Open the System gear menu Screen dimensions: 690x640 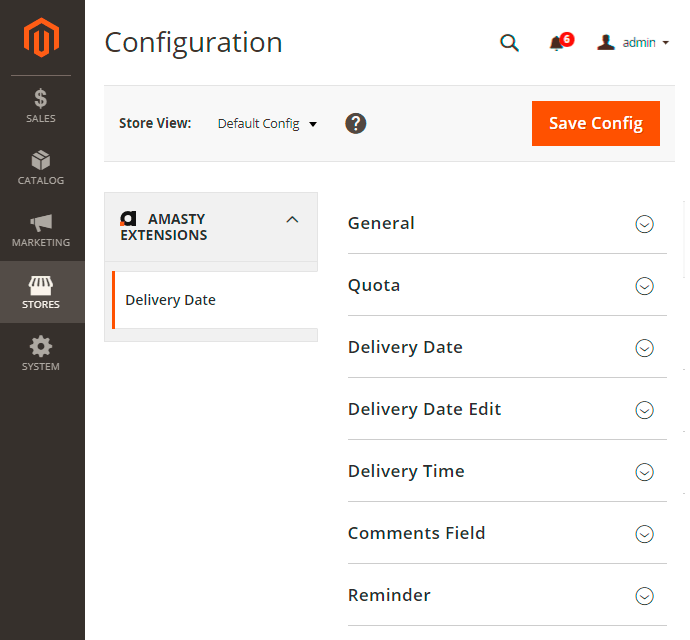pyautogui.click(x=42, y=354)
